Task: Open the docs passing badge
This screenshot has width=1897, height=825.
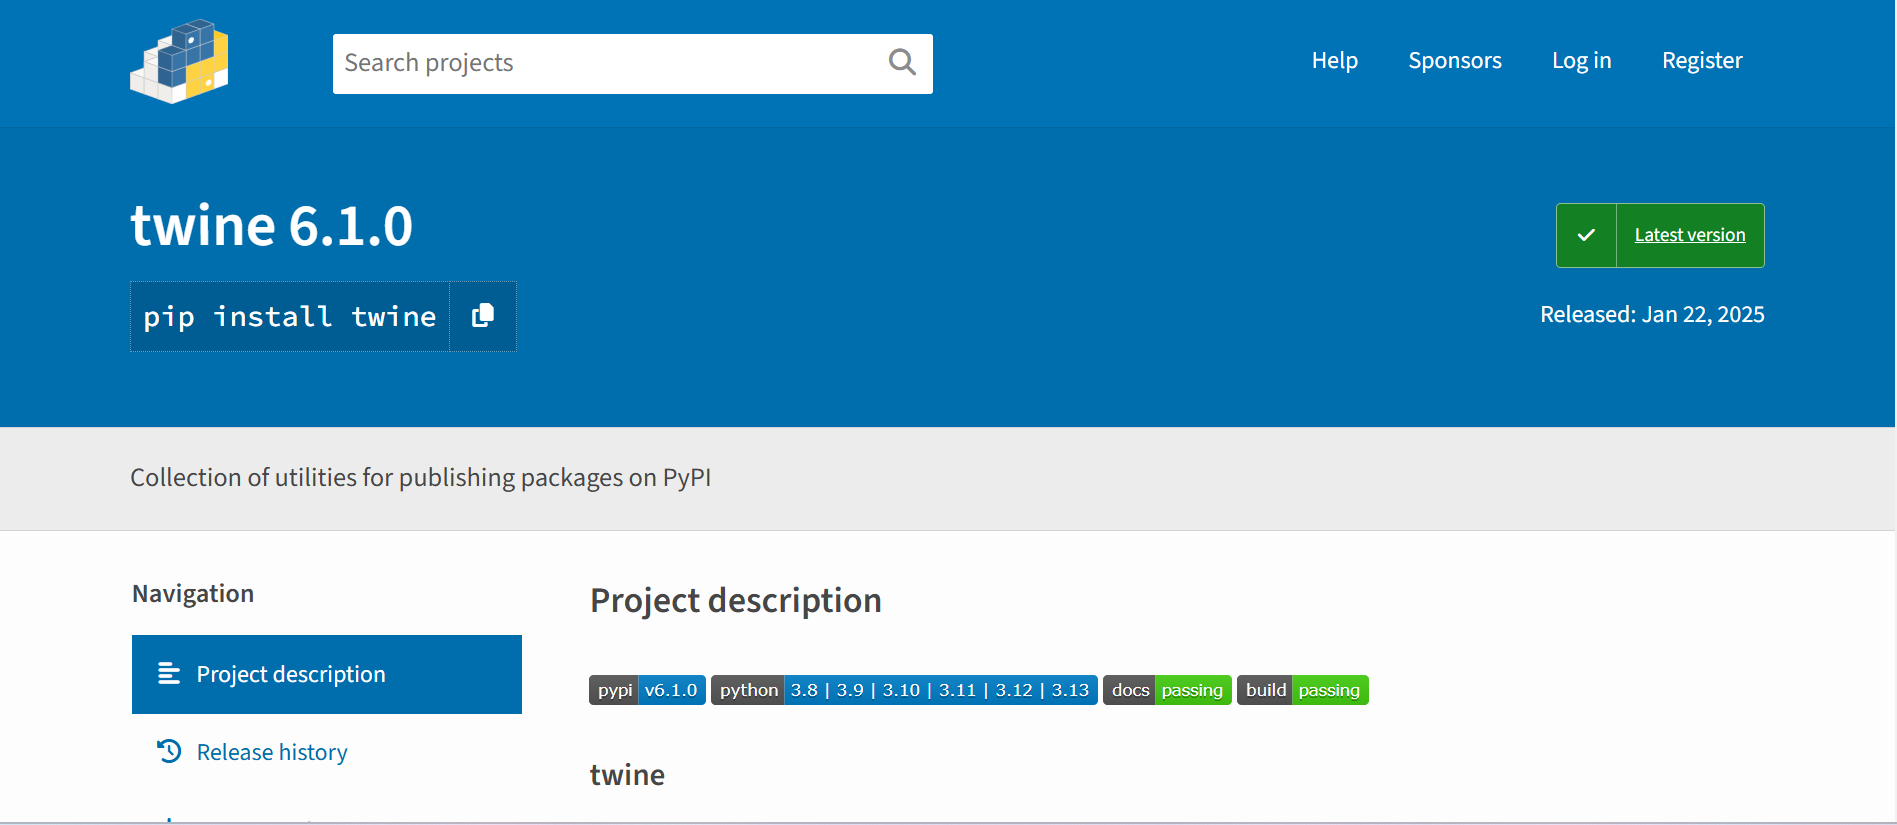Action: tap(1167, 690)
